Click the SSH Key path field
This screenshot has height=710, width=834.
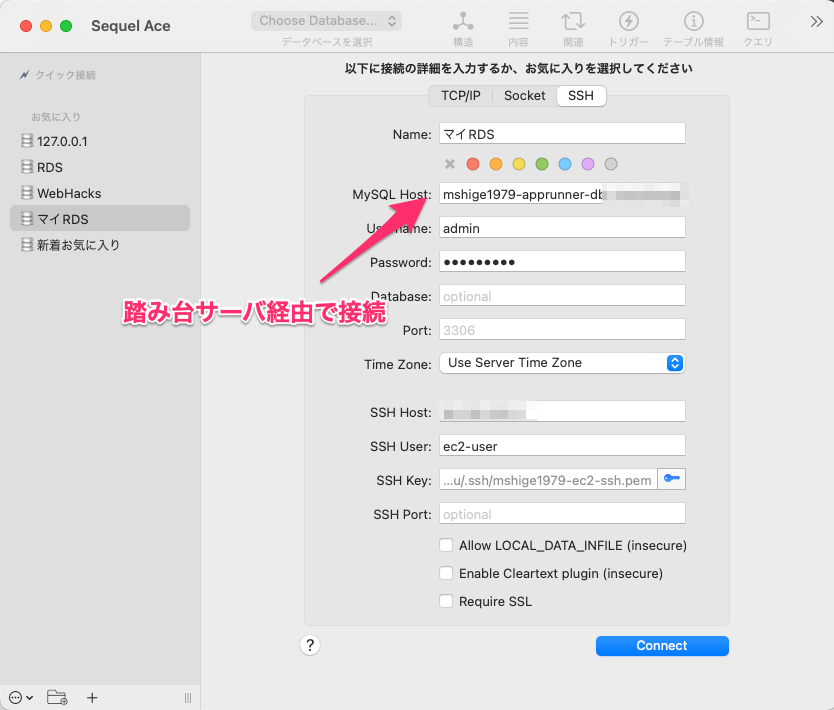coord(548,480)
